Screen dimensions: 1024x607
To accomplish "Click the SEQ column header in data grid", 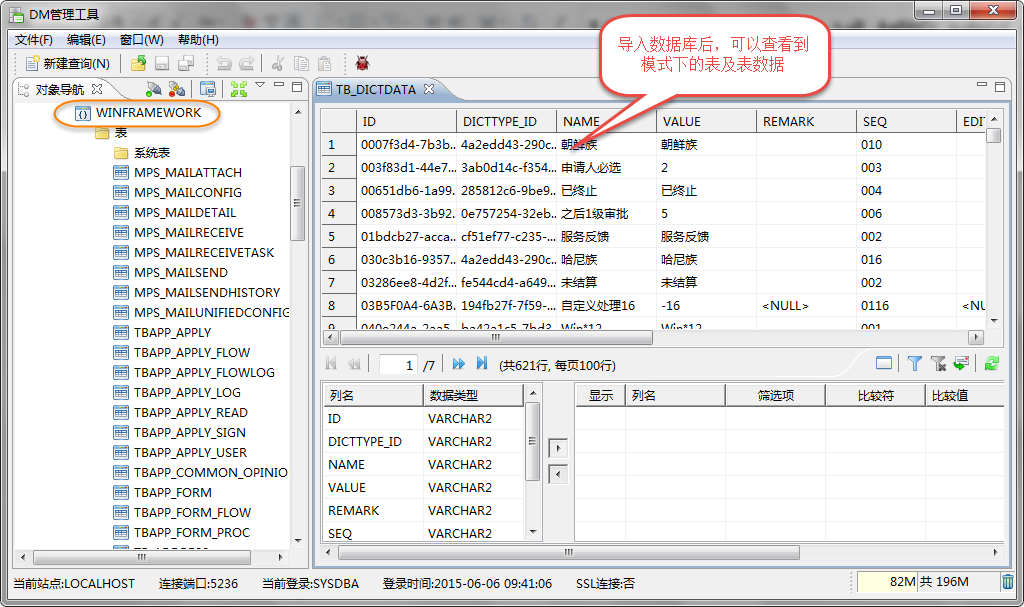I will [906, 122].
